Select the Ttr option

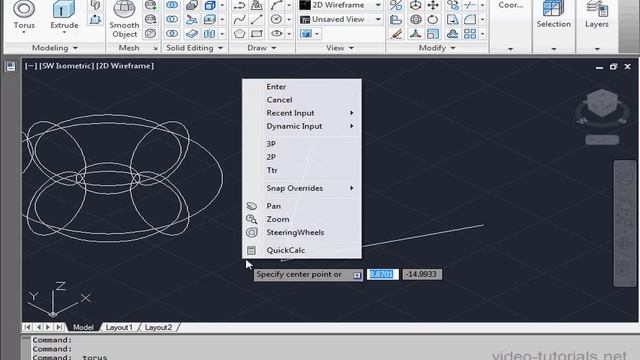click(302, 170)
